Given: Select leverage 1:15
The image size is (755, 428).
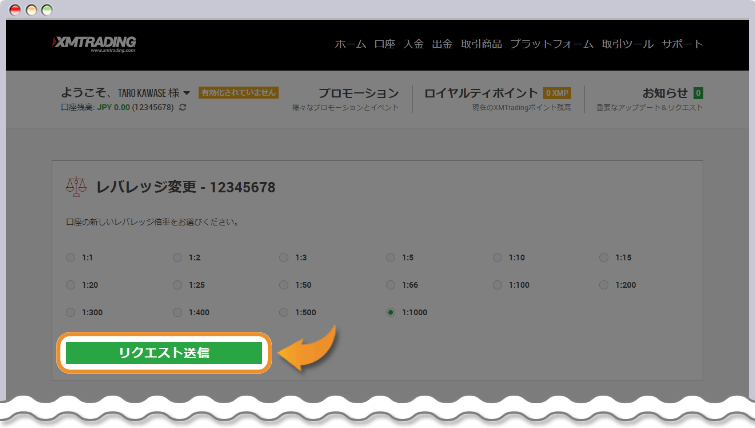Looking at the screenshot, I should (x=604, y=258).
